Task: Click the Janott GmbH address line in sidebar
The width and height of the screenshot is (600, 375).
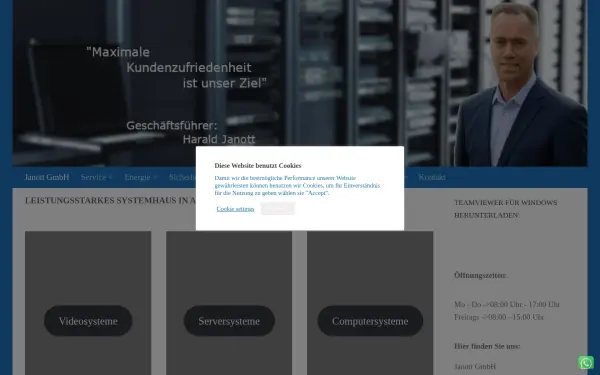Action: (475, 367)
